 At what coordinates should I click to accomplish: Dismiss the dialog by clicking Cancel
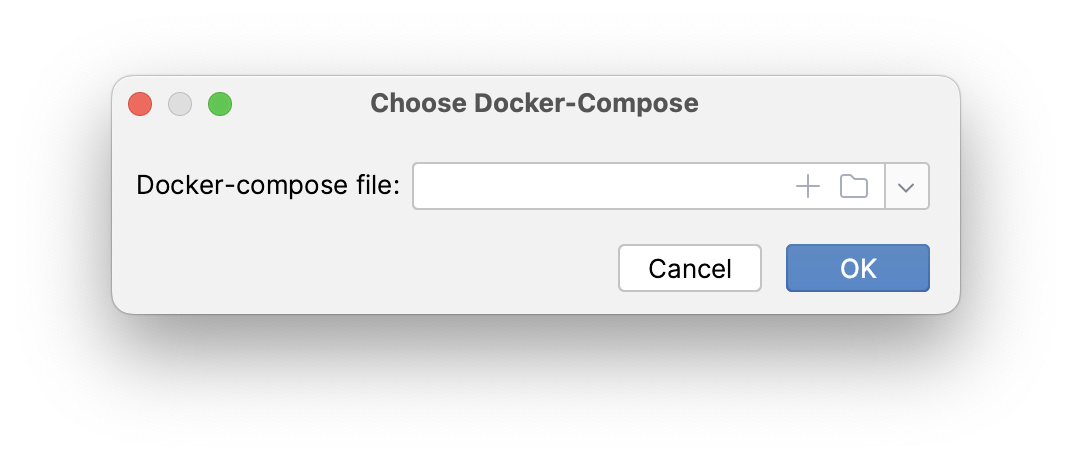pos(690,268)
